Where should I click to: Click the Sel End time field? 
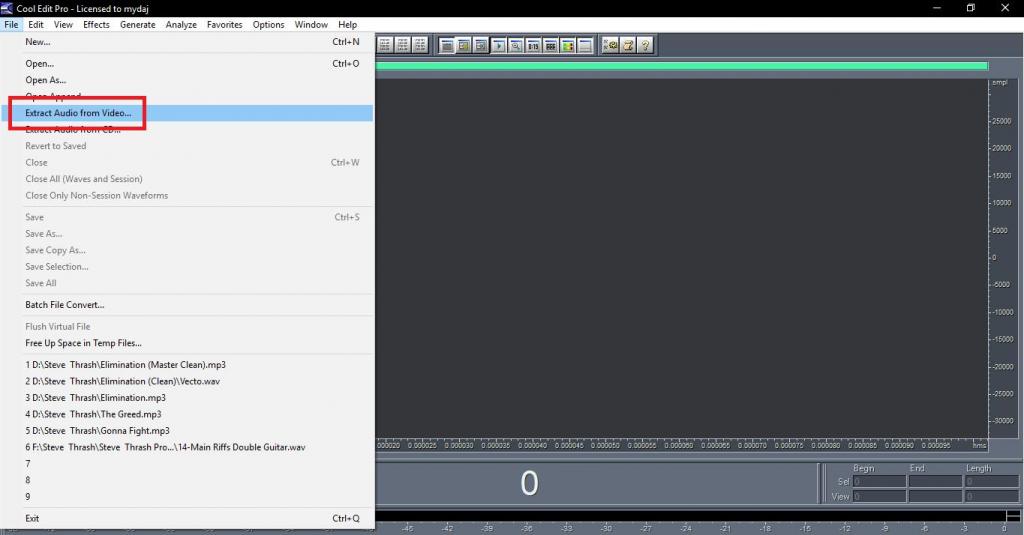[x=935, y=481]
